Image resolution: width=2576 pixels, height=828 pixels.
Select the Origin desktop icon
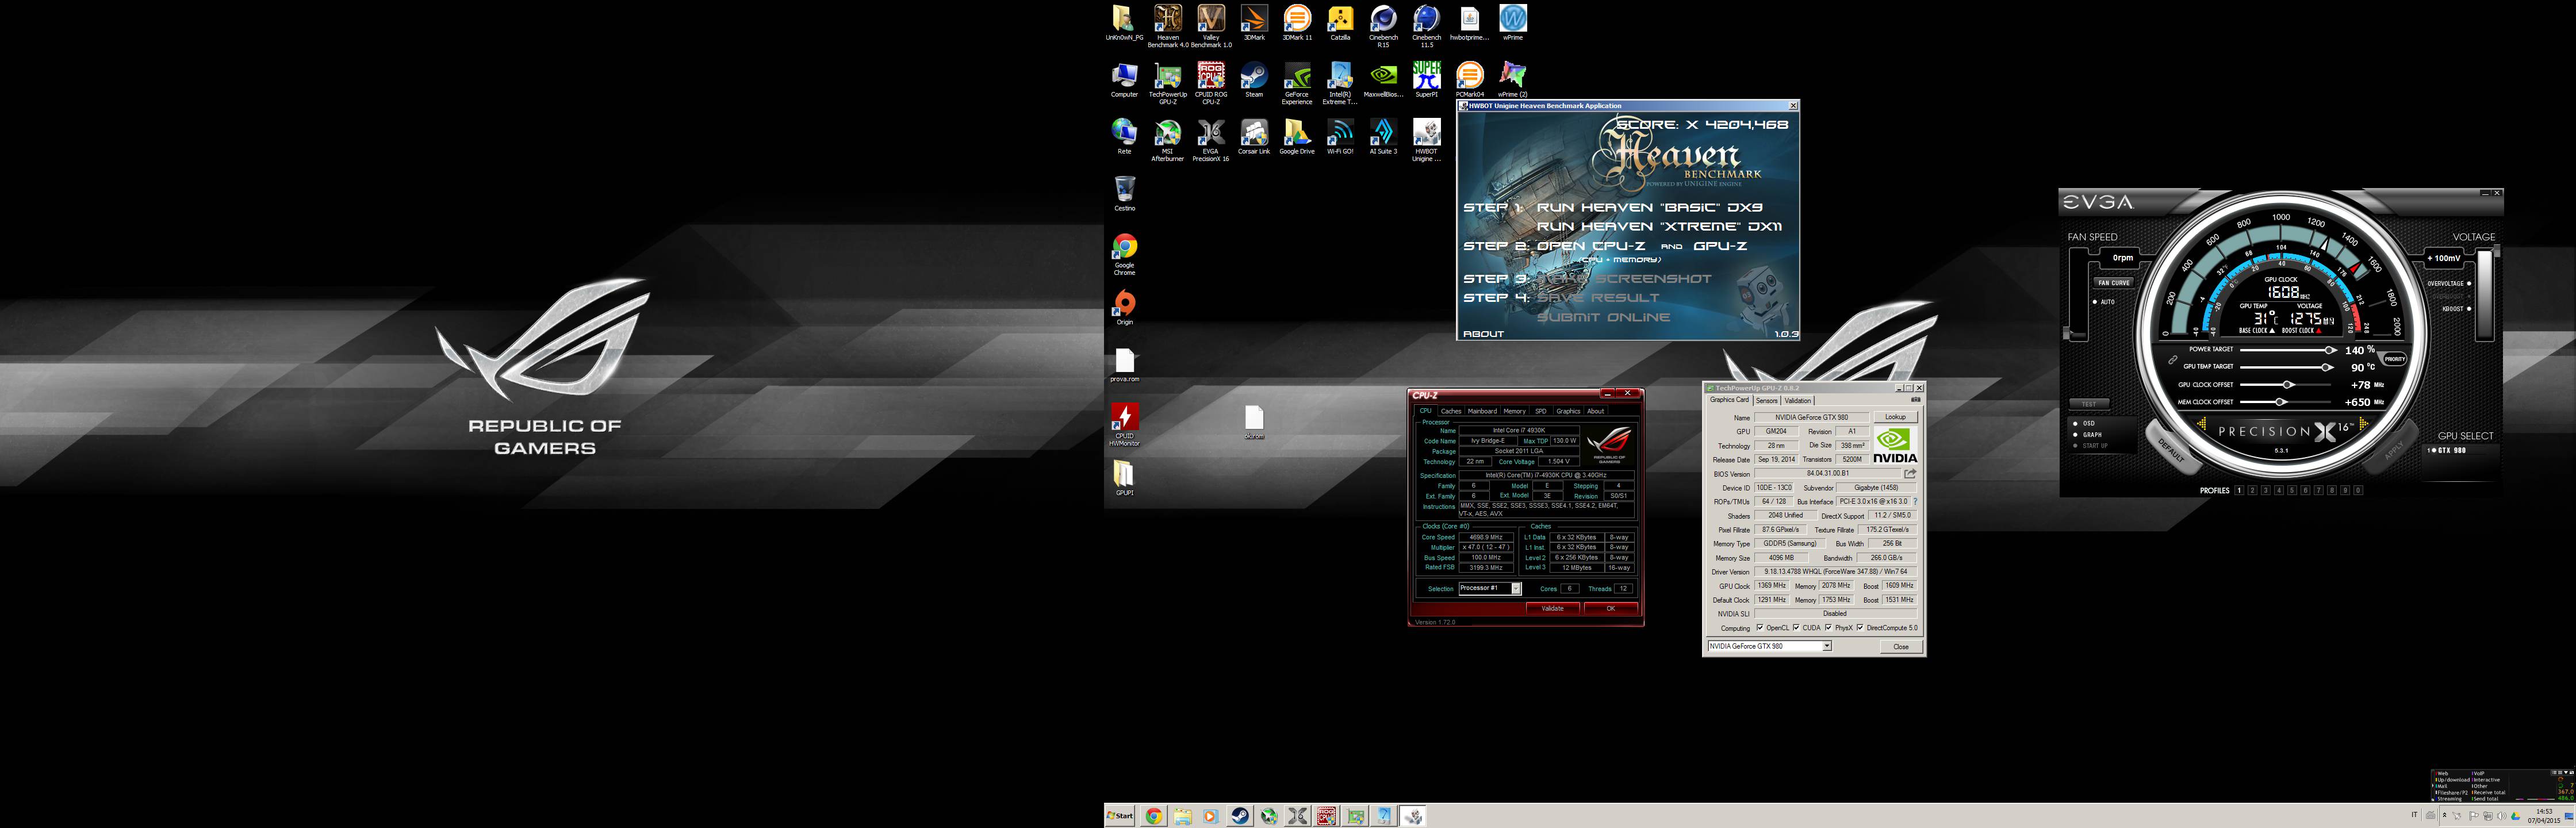[1125, 308]
